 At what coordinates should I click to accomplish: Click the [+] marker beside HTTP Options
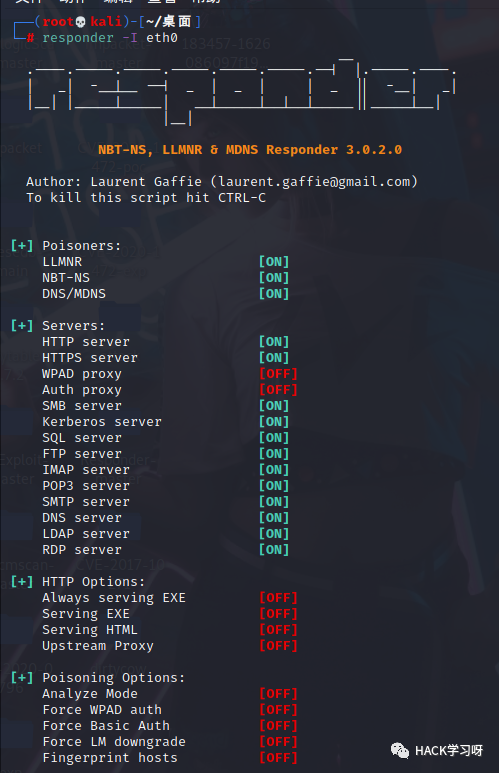click(22, 581)
